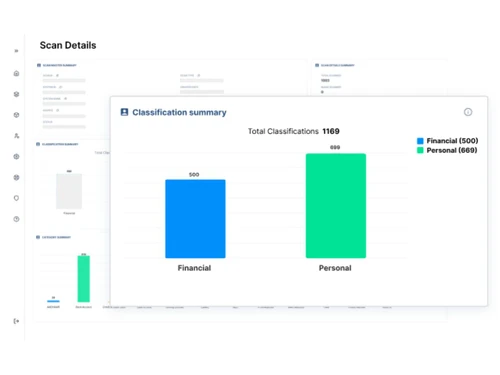
Task: Click the 'Classification summary' heading
Action: [179, 112]
